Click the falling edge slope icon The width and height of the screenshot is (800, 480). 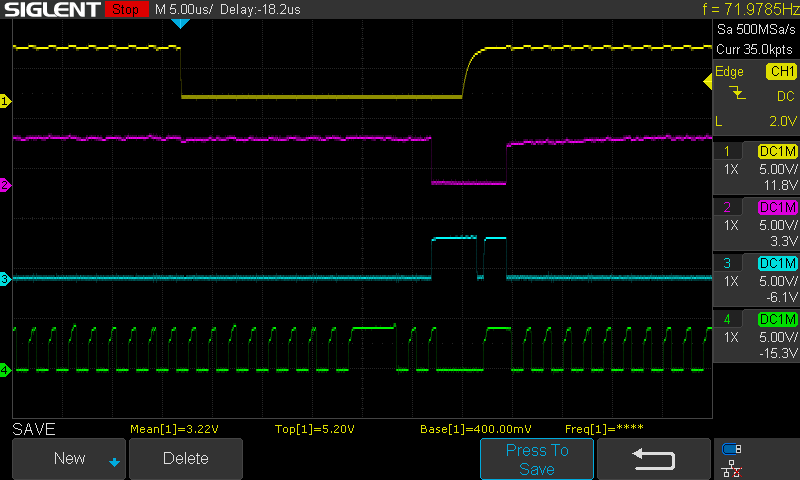click(737, 92)
